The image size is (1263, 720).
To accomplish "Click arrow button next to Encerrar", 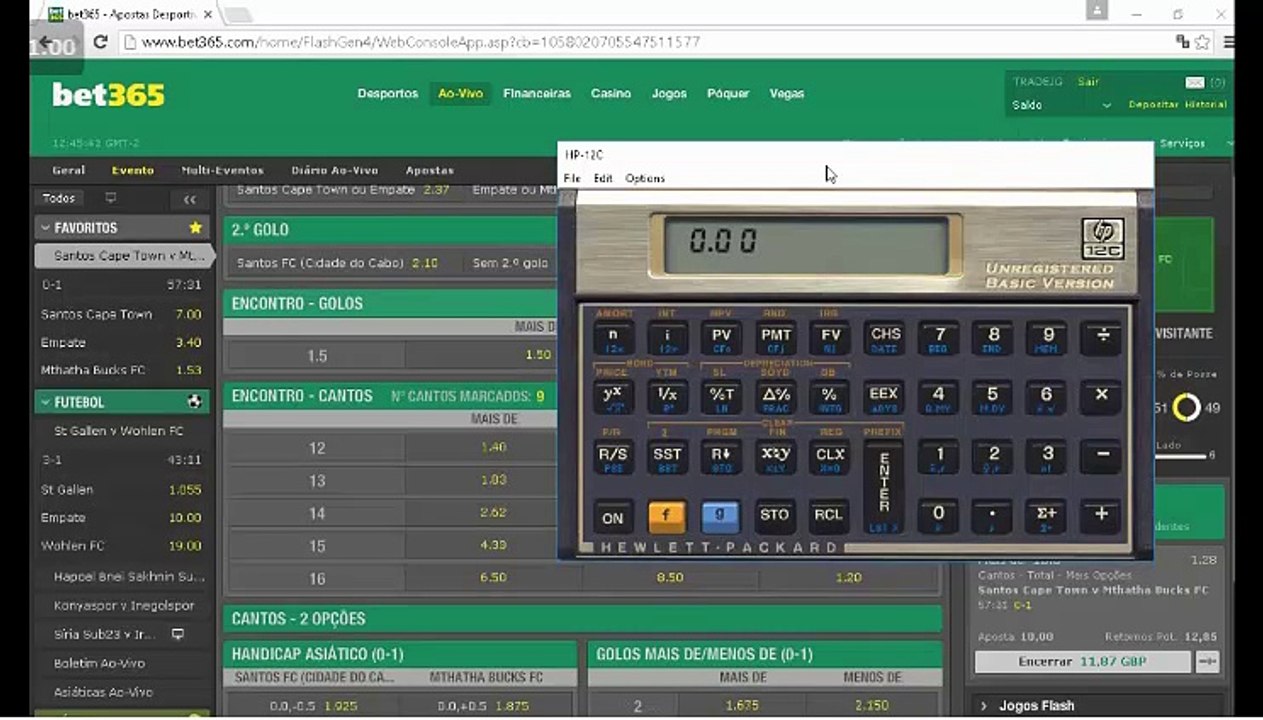I will (1207, 662).
